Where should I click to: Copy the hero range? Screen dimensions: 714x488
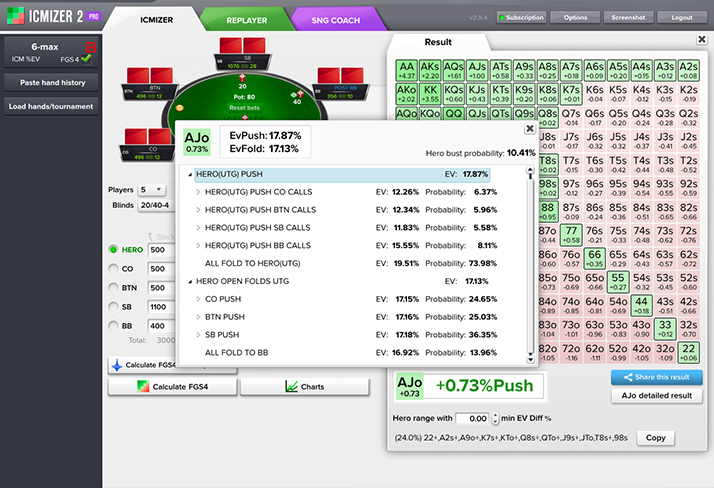655,438
